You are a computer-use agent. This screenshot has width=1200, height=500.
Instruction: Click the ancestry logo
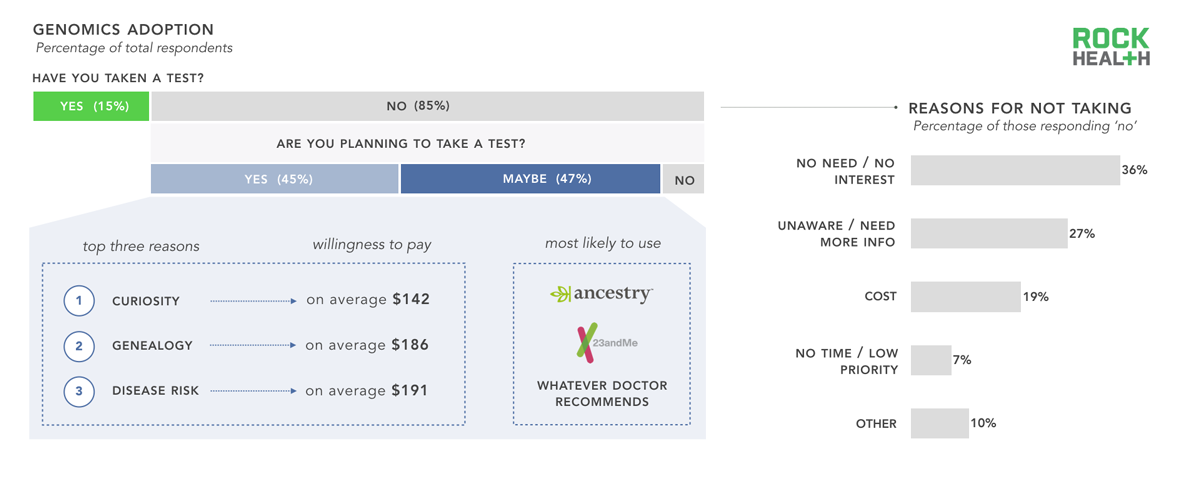coord(601,294)
